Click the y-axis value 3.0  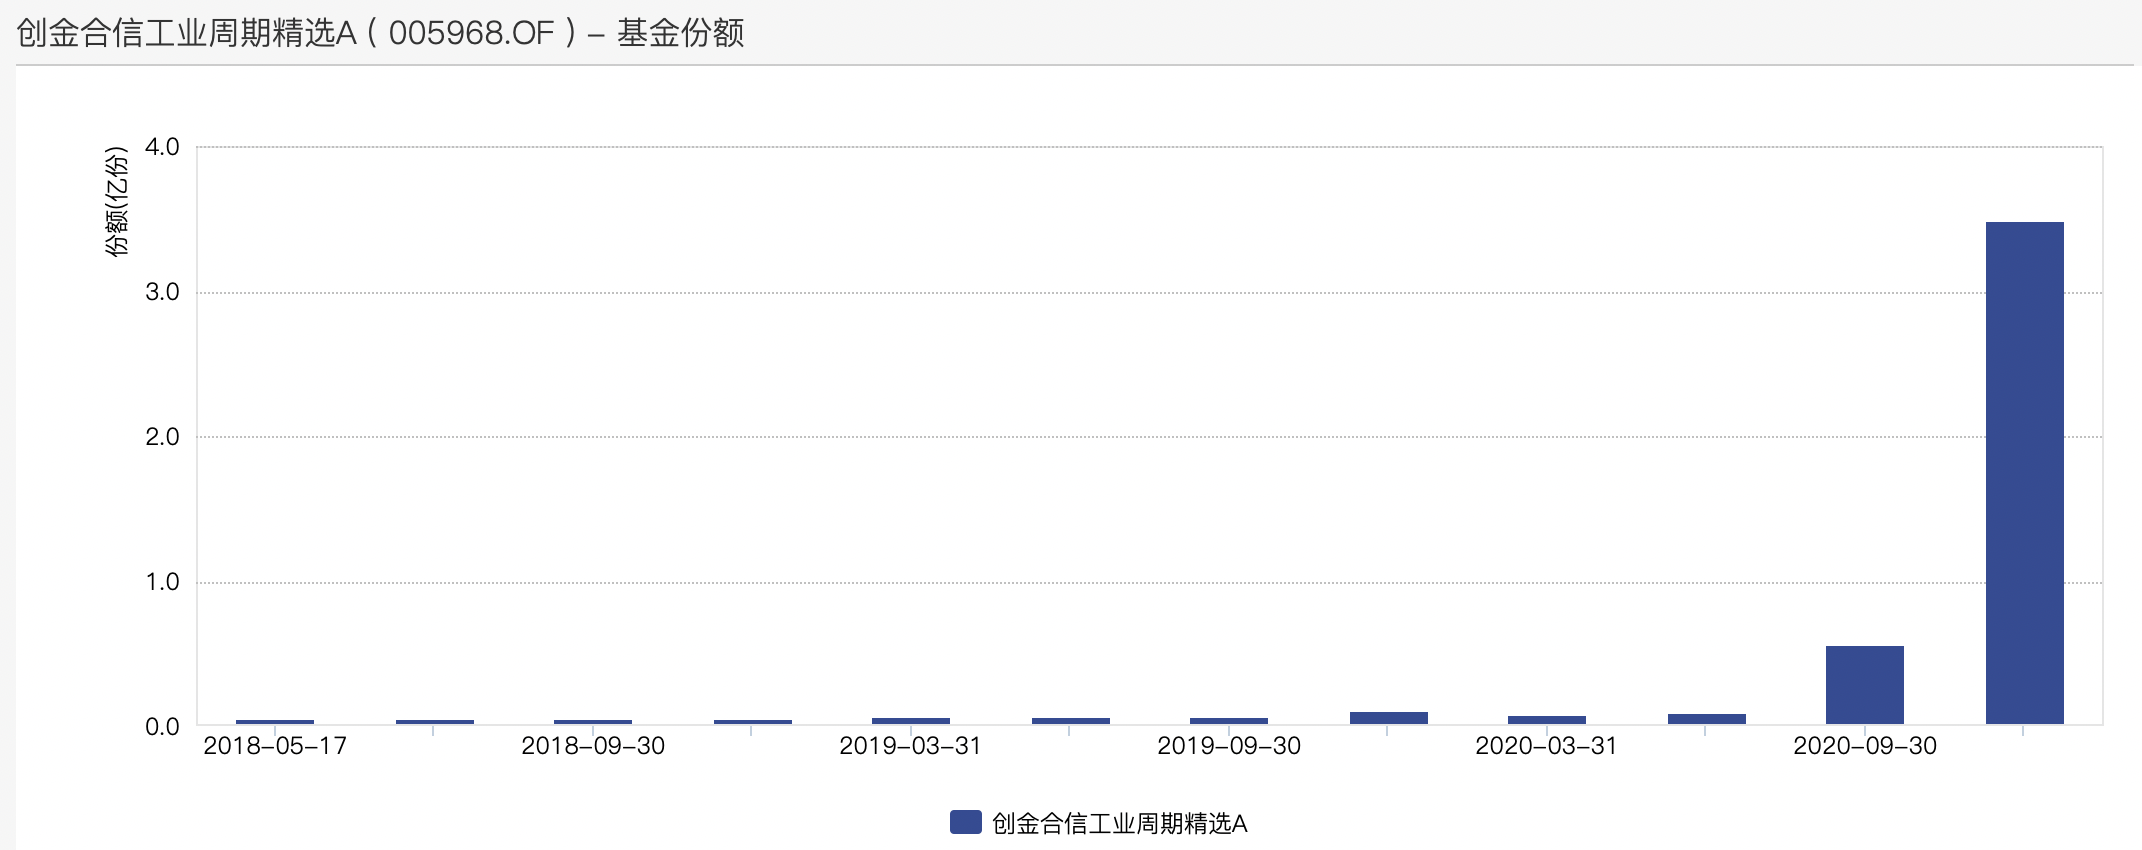(x=162, y=292)
